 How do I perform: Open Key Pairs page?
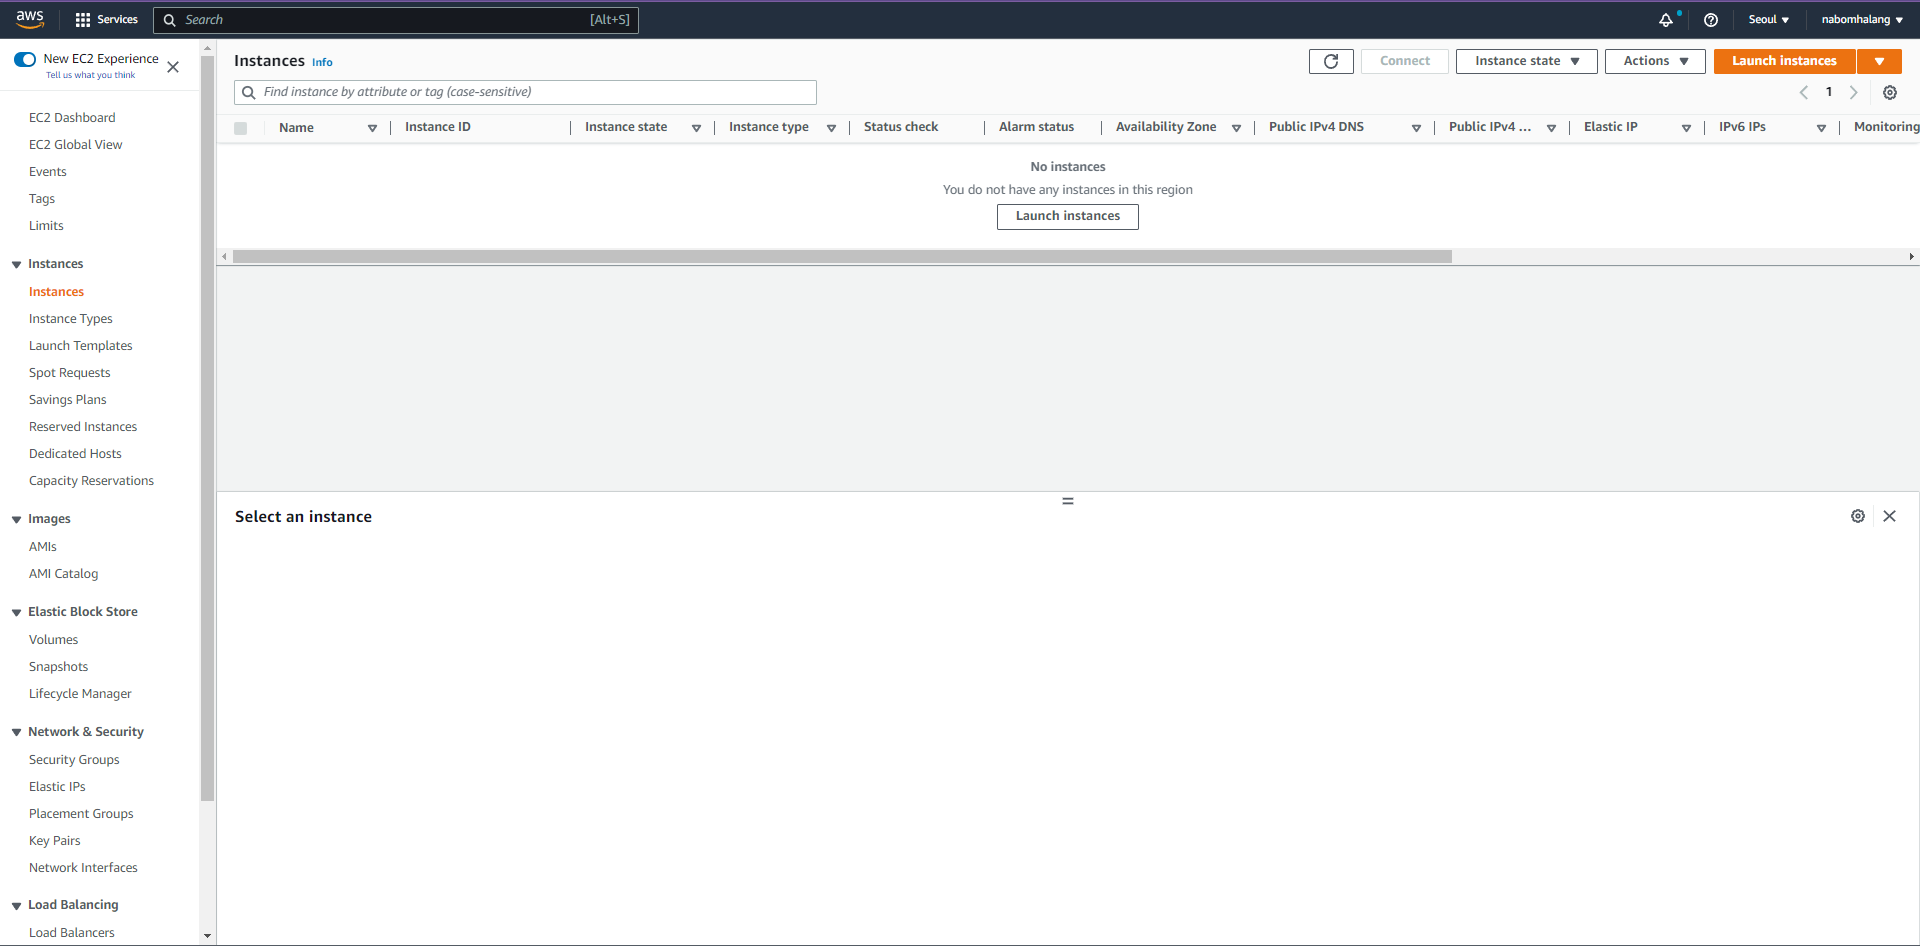[55, 841]
